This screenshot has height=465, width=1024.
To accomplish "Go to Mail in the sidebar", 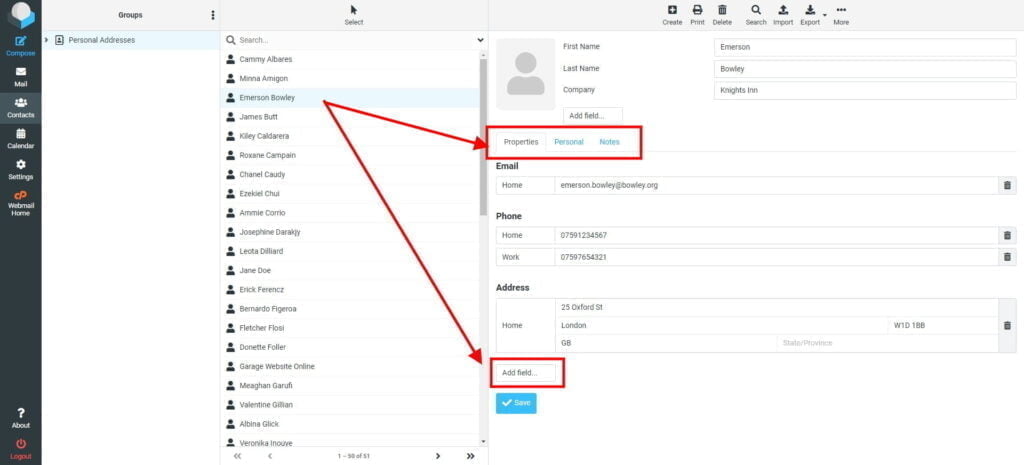I will [x=20, y=76].
